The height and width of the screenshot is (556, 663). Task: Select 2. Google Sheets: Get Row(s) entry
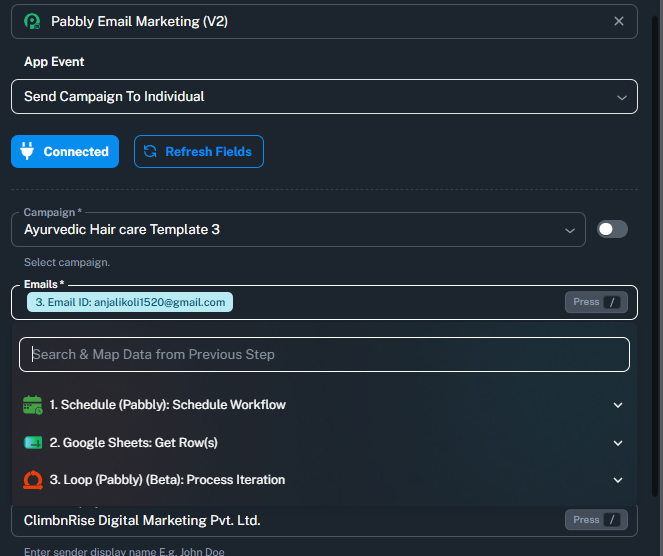[324, 443]
